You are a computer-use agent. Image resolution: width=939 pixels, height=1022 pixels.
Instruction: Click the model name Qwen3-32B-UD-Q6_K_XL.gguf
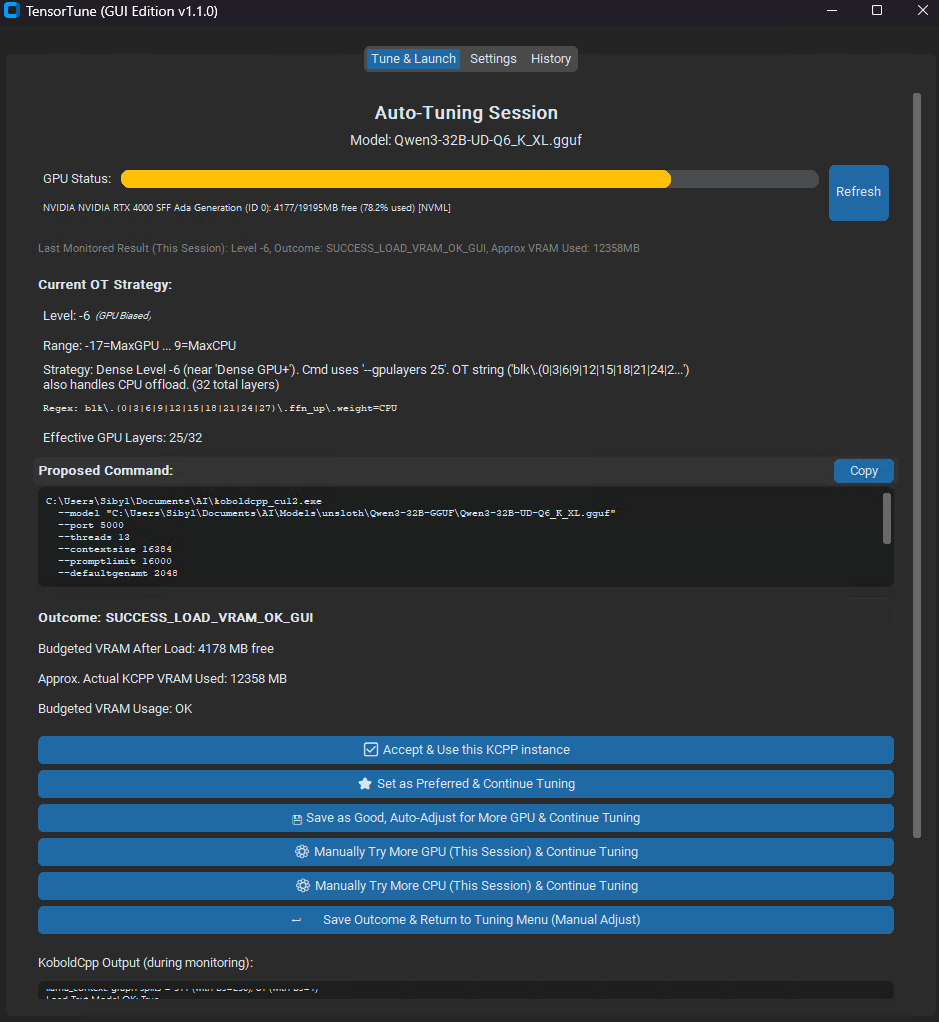click(x=488, y=140)
